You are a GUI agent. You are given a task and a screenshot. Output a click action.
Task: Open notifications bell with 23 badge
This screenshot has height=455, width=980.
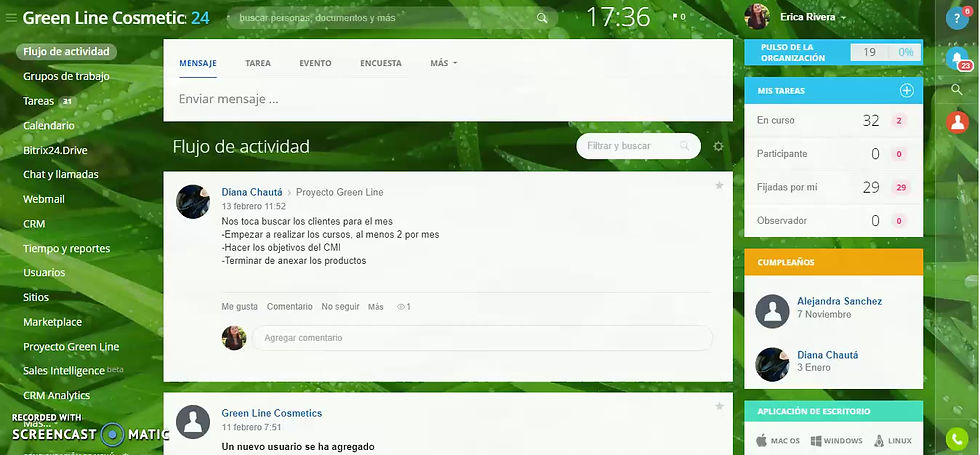pos(958,58)
